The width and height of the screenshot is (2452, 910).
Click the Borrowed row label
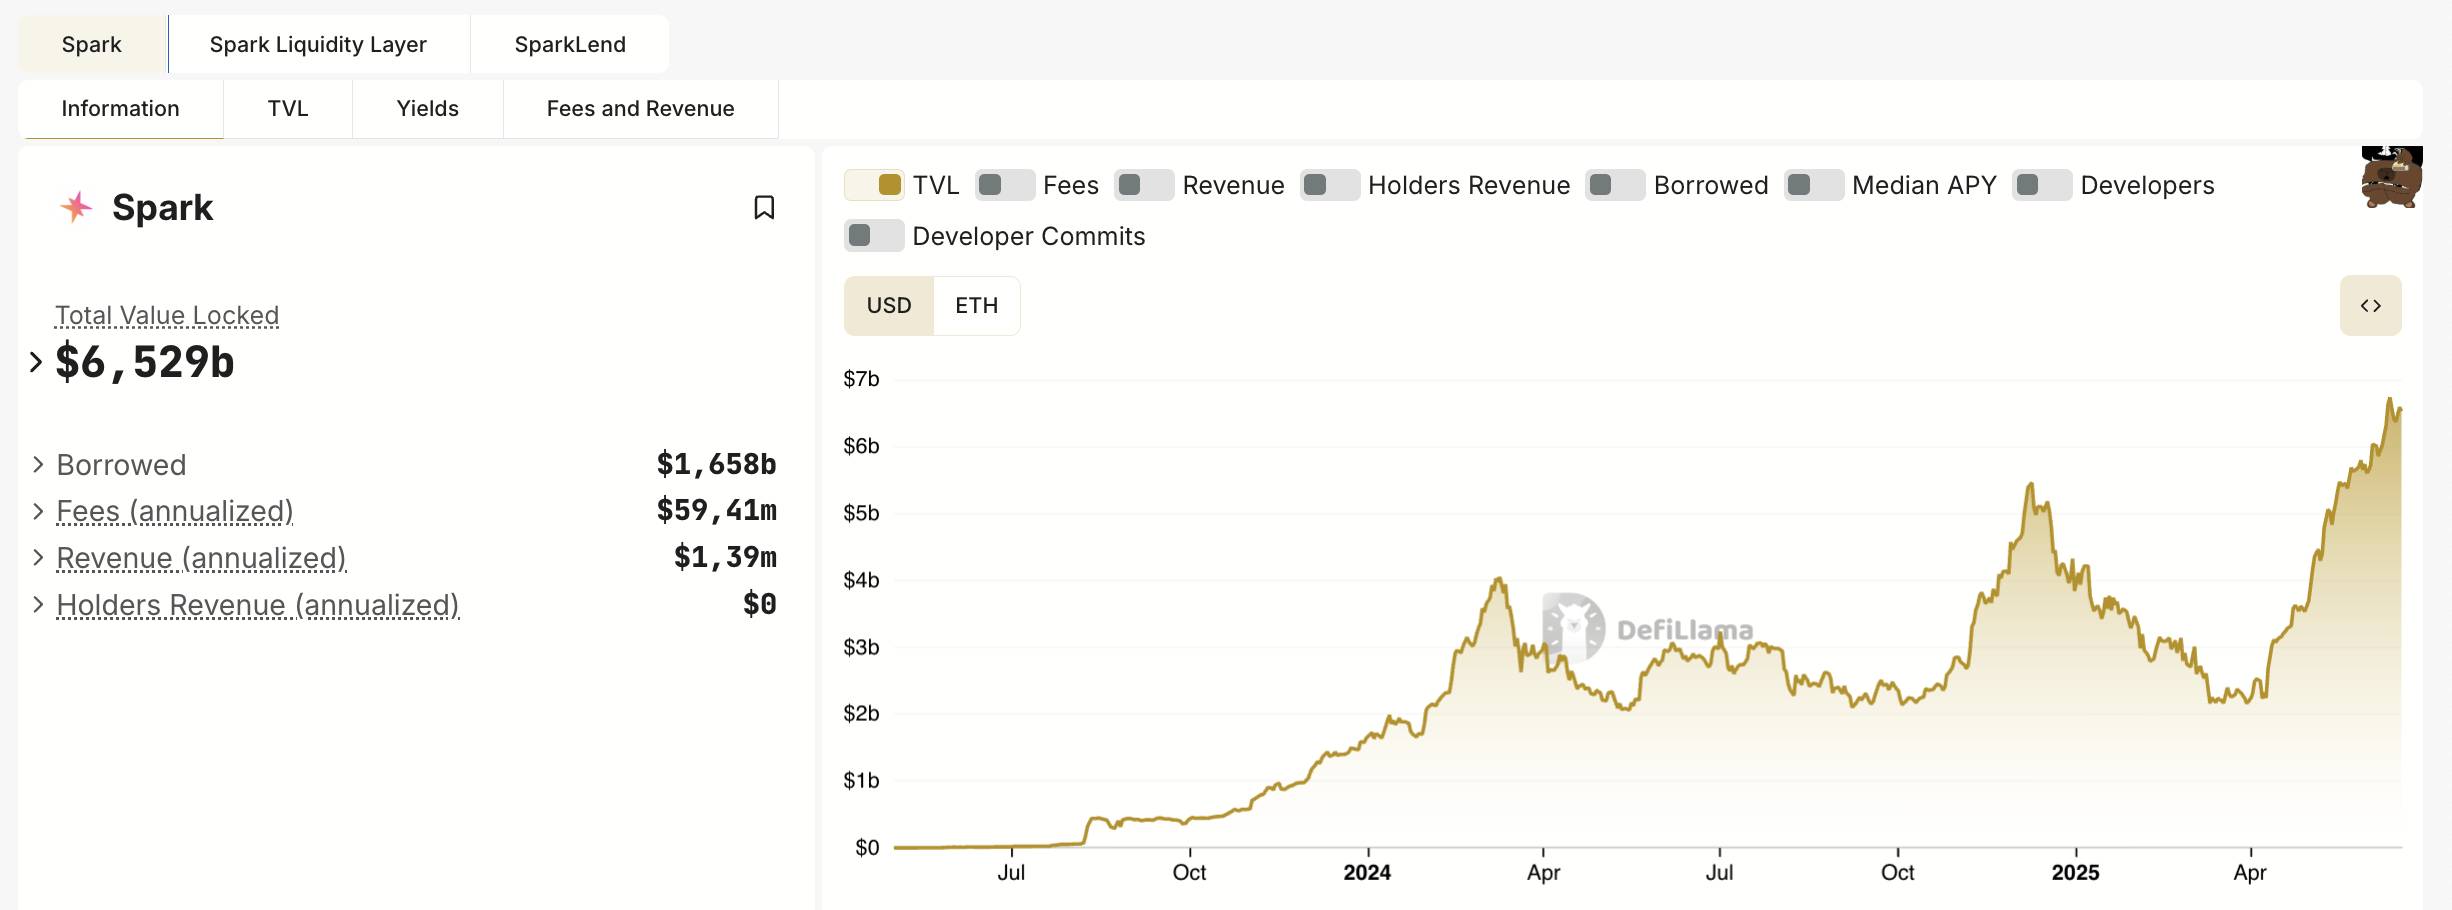121,465
